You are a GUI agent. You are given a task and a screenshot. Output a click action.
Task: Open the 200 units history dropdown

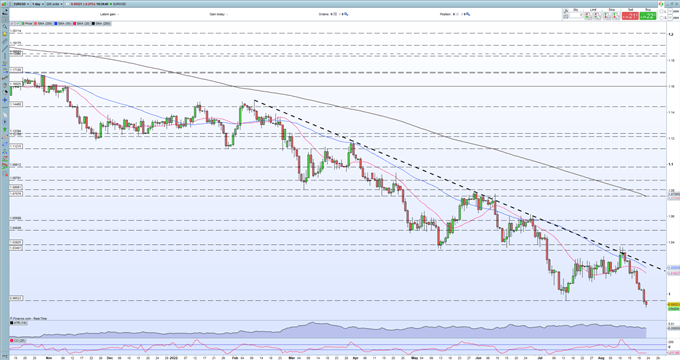[x=54, y=4]
